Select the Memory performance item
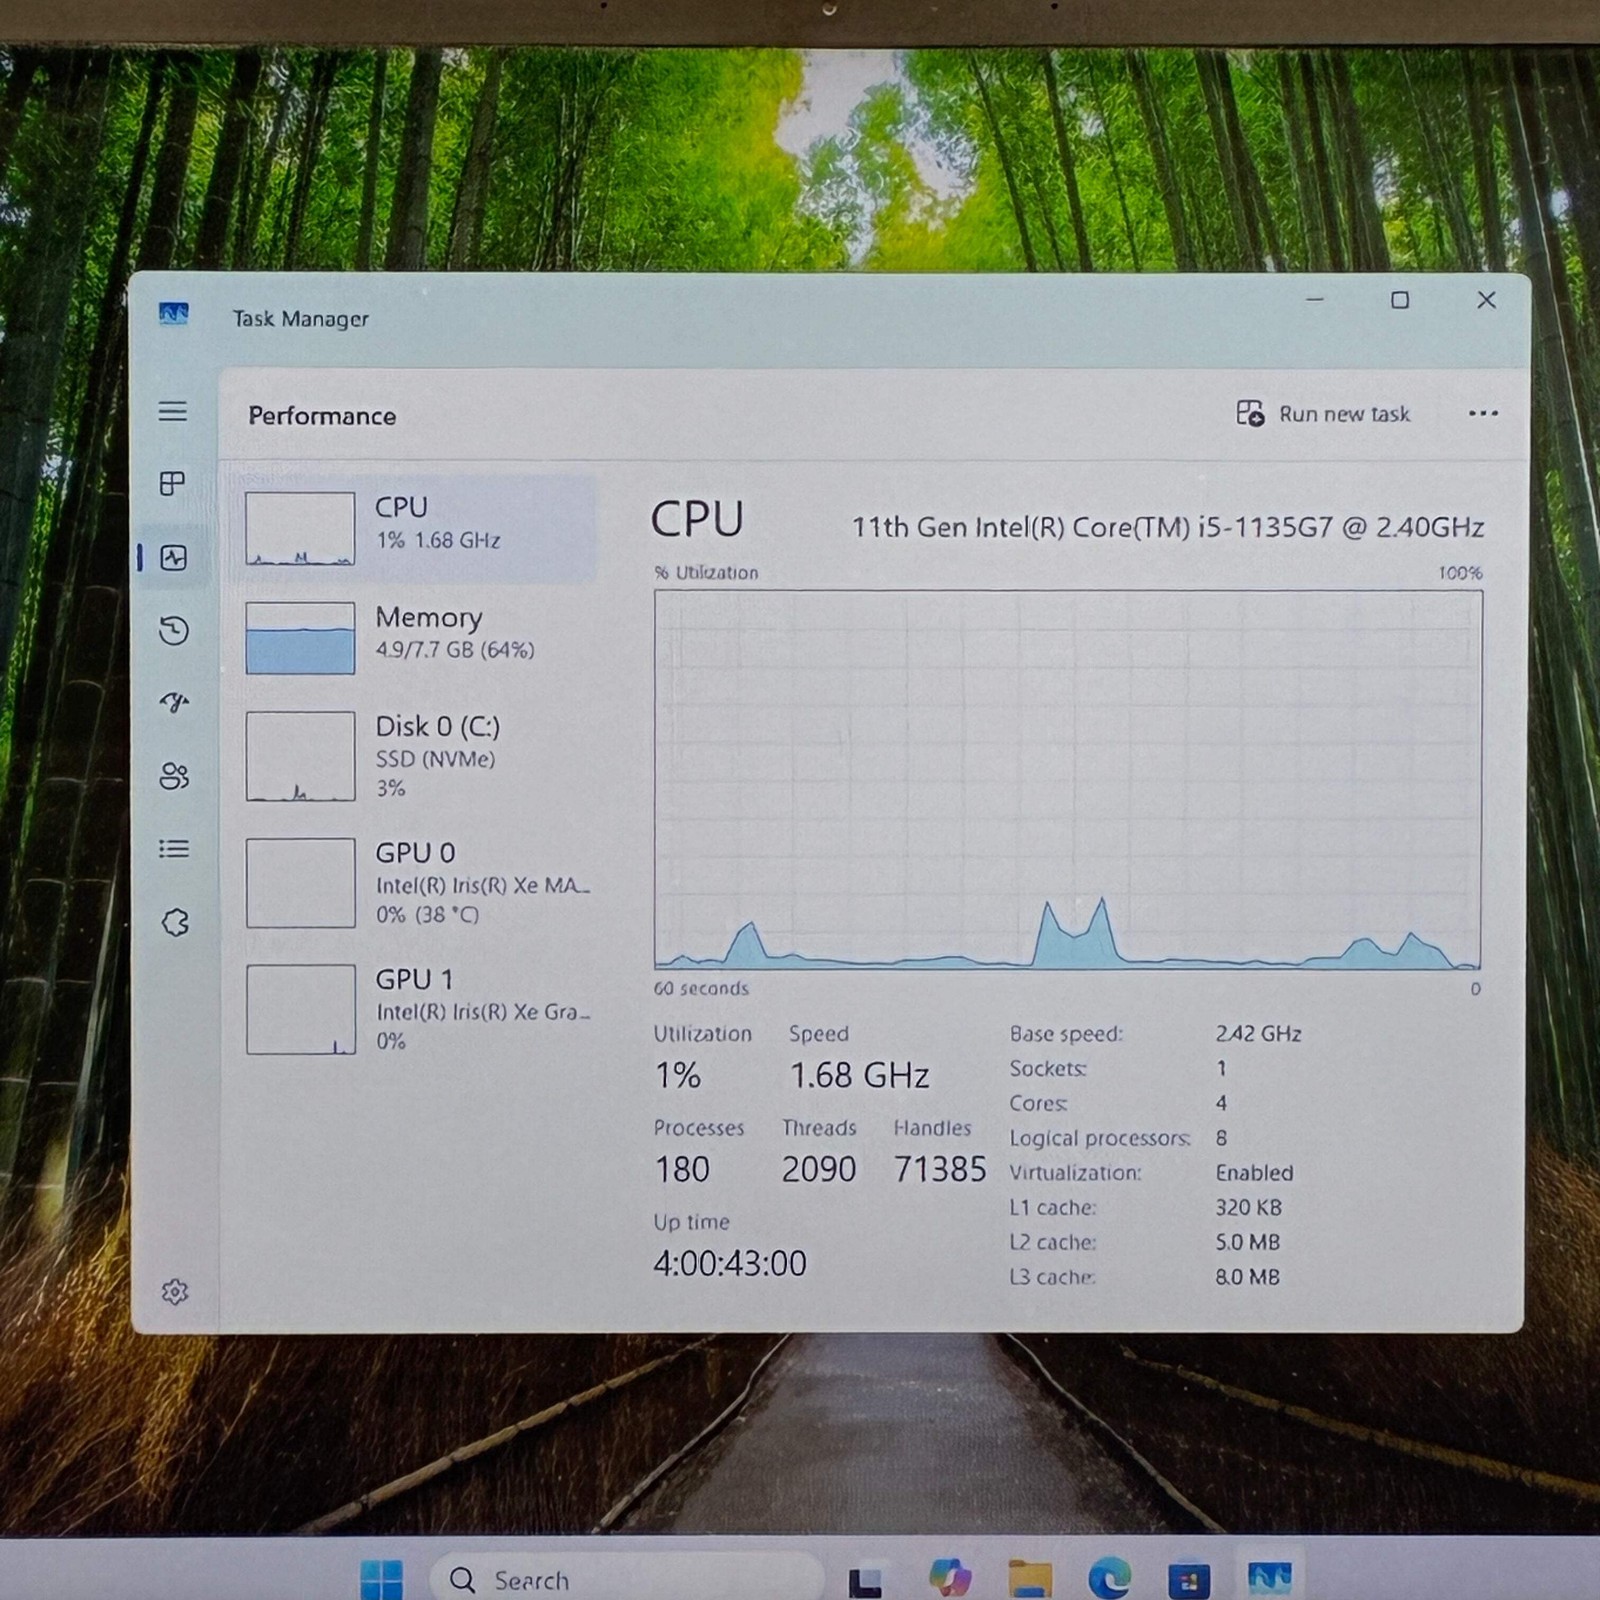The height and width of the screenshot is (1600, 1600). pos(419,637)
